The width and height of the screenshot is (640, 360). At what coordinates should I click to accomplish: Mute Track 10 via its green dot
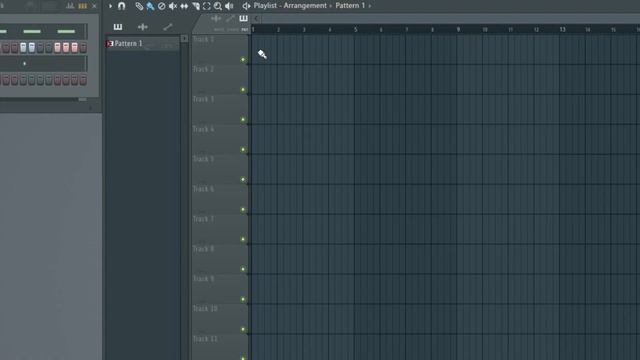point(243,329)
